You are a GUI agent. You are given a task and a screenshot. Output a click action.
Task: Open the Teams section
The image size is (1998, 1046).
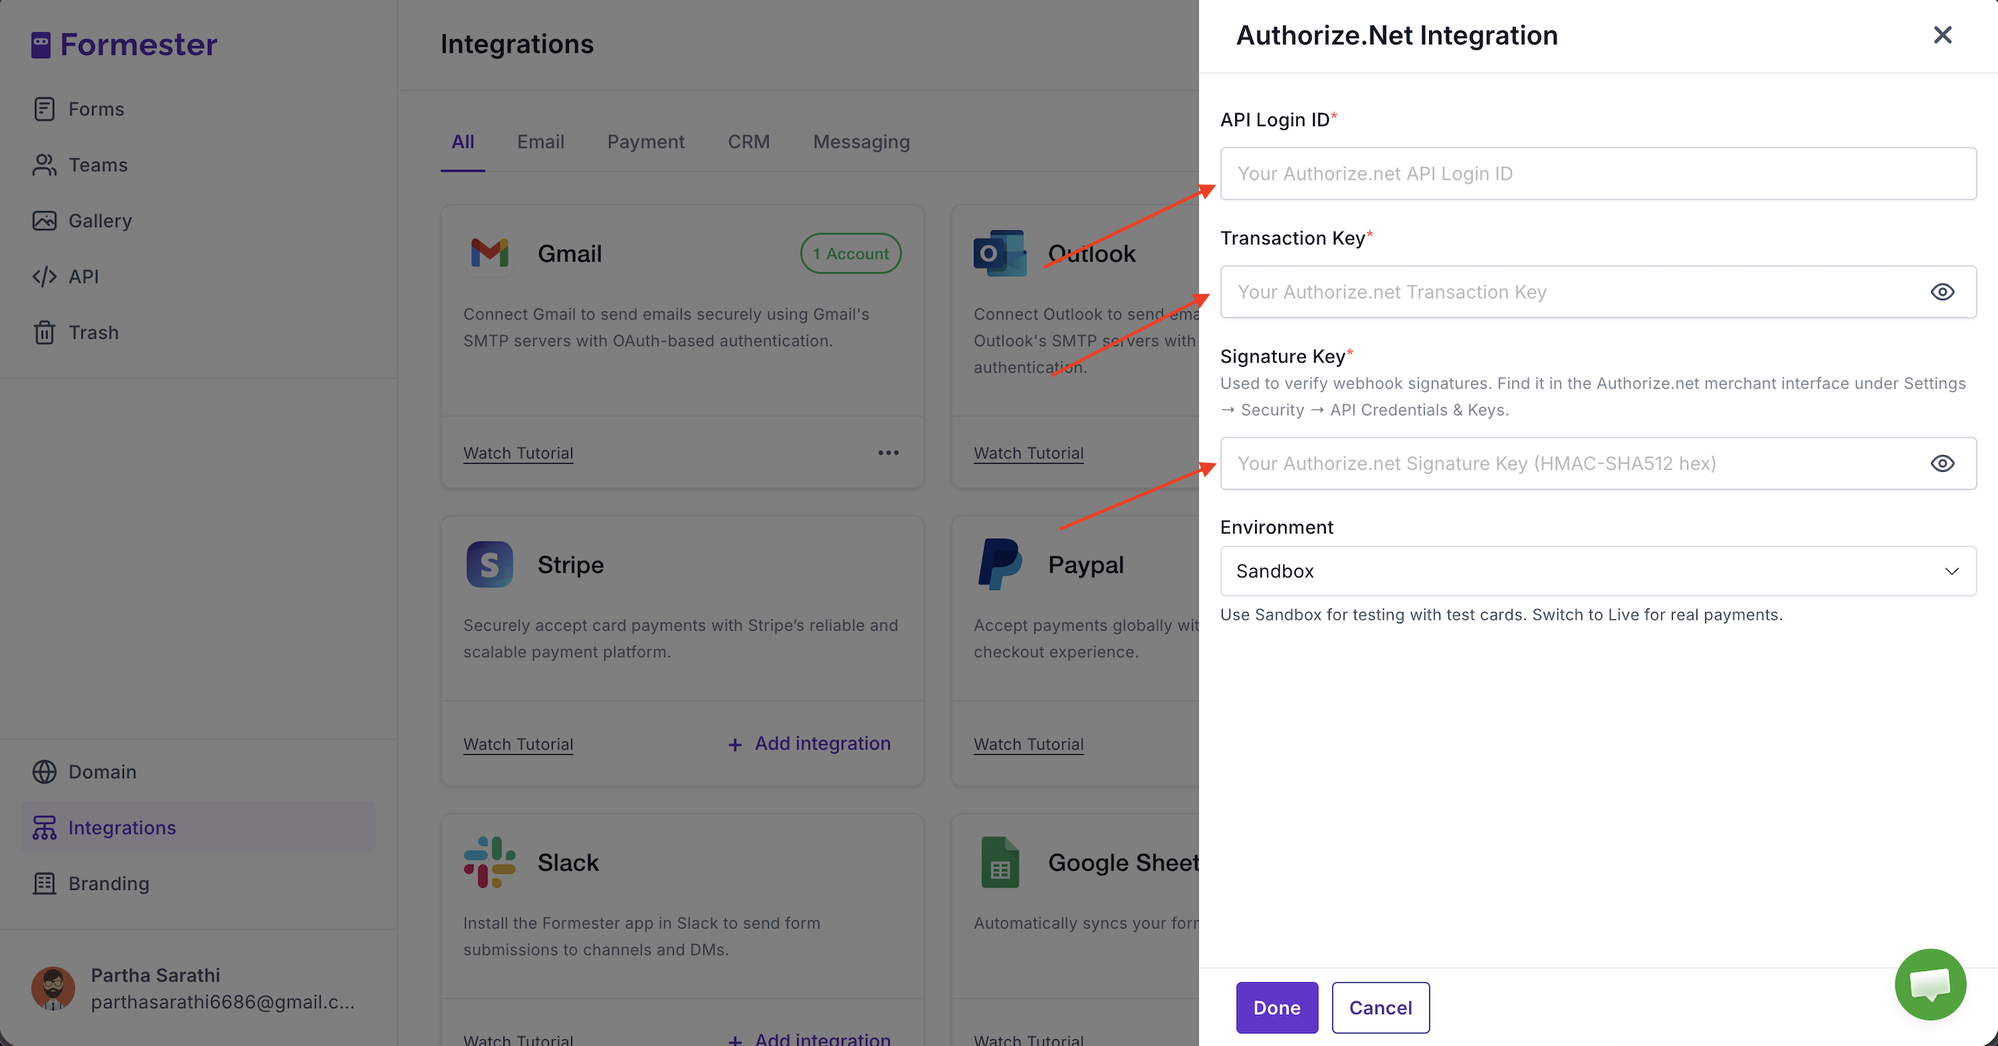[x=98, y=165]
